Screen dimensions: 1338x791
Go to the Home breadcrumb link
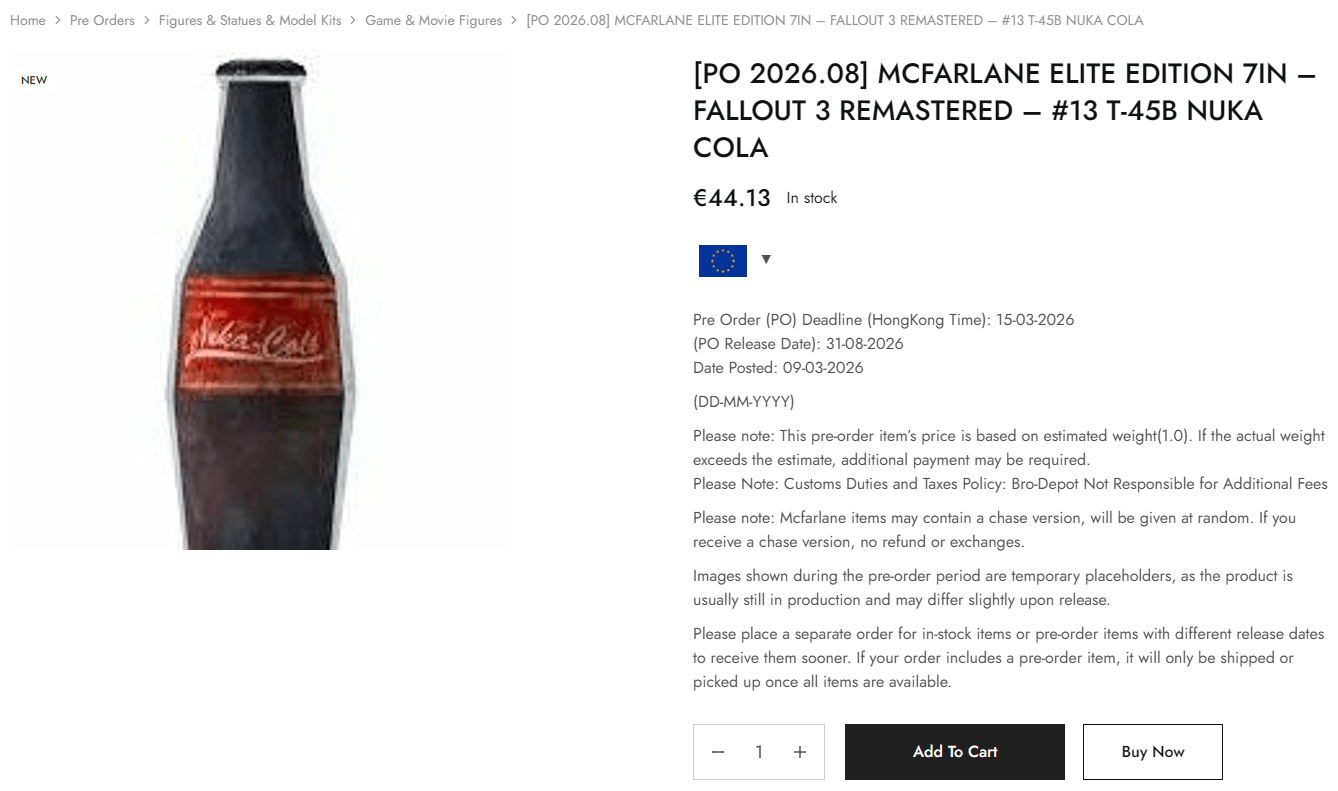pos(28,20)
